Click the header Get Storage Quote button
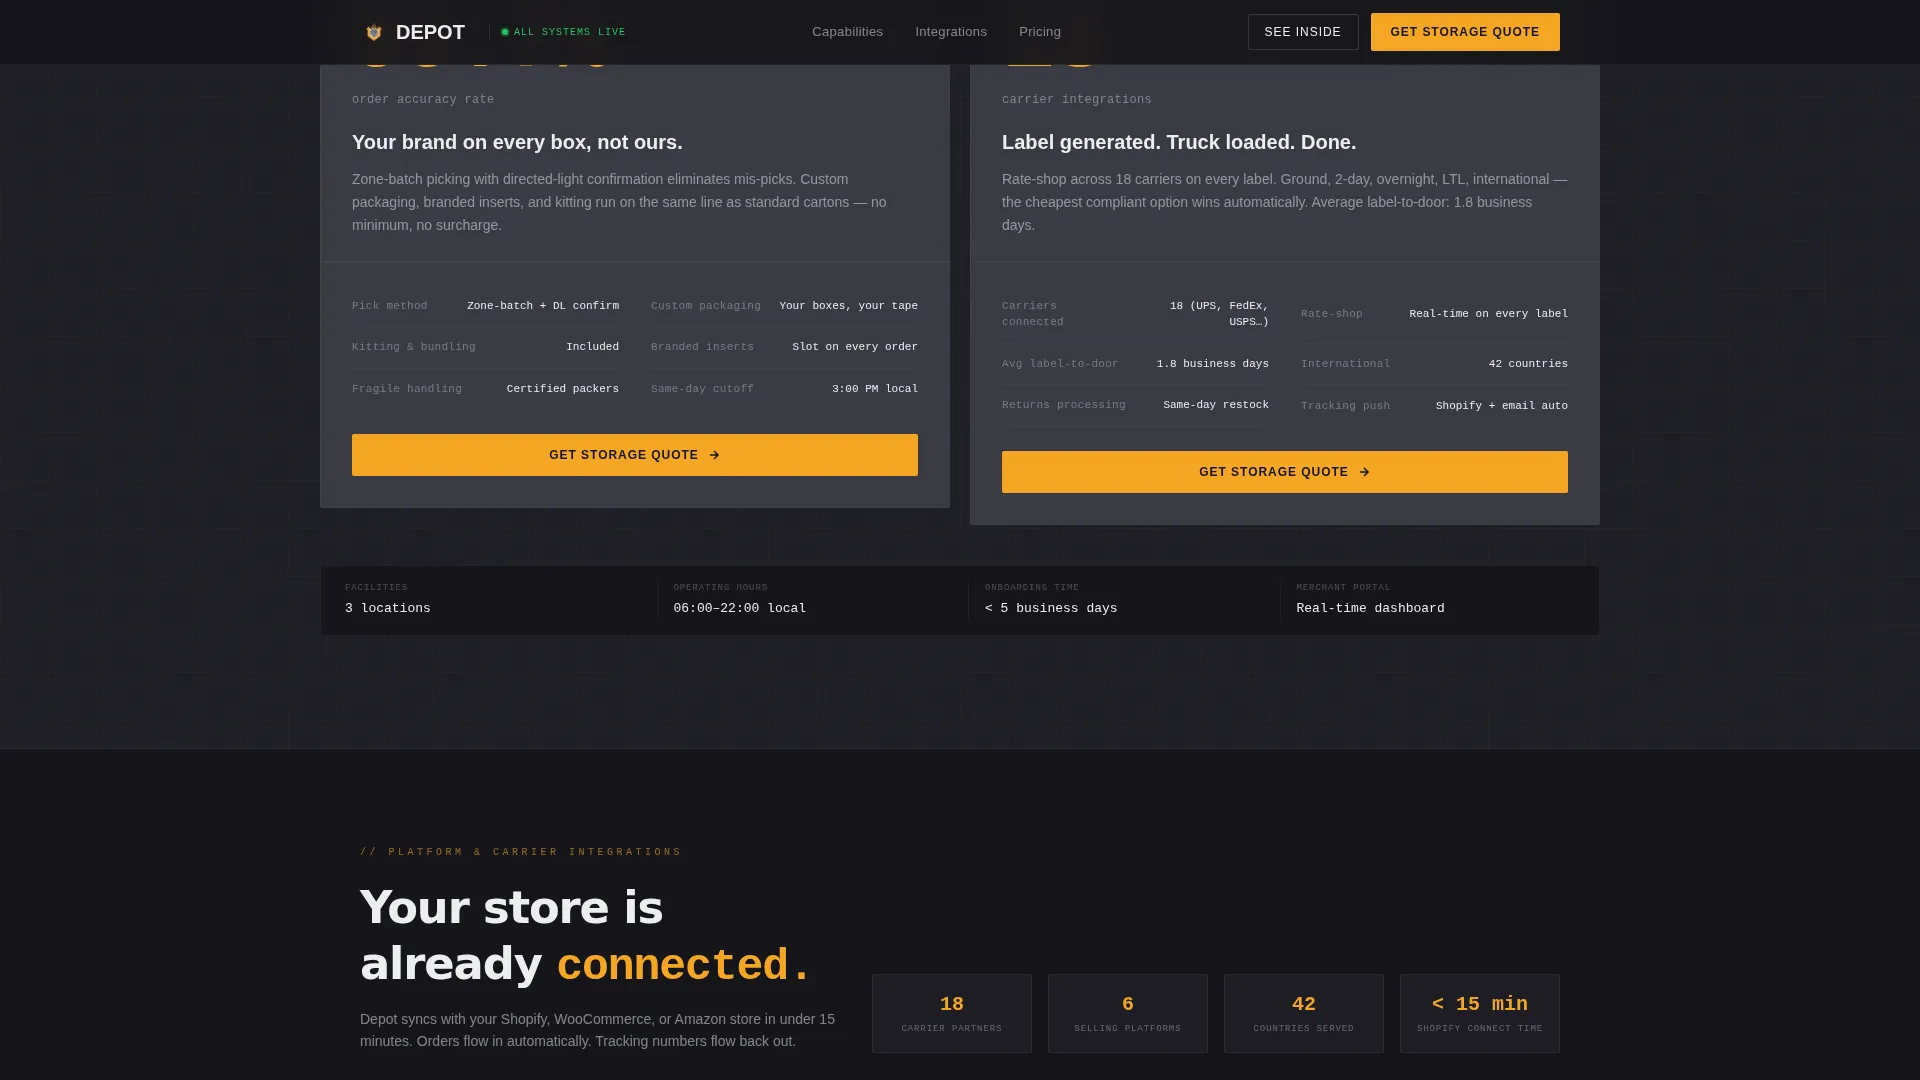 (1465, 32)
